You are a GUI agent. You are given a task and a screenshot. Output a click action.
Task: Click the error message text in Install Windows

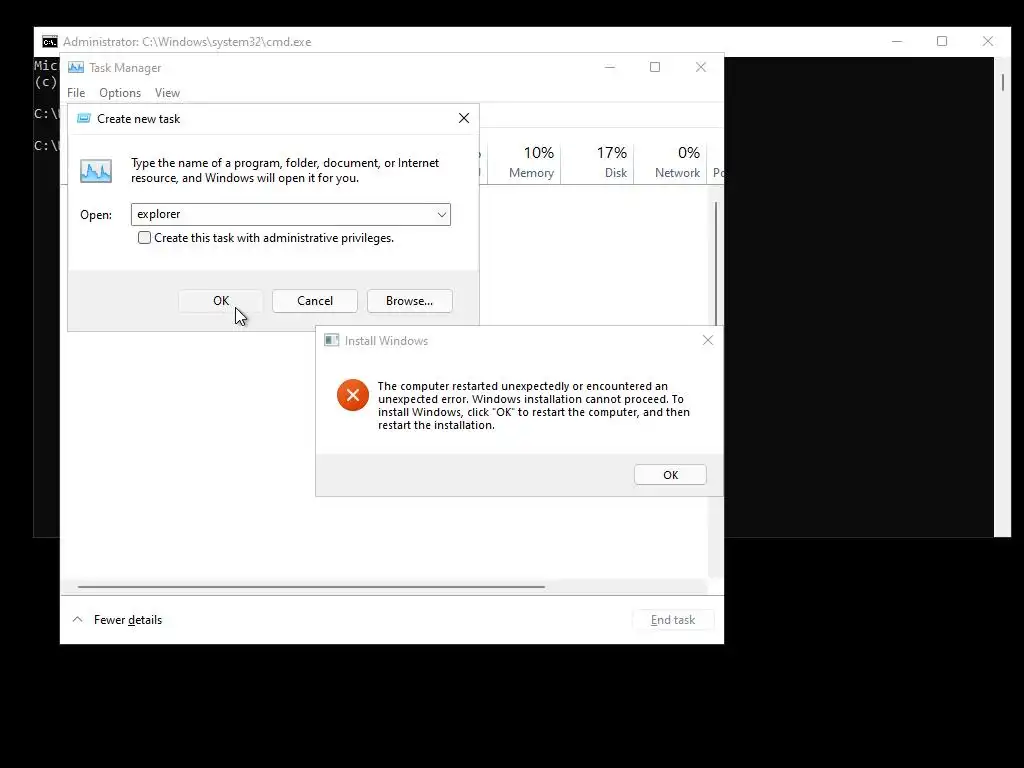(534, 406)
